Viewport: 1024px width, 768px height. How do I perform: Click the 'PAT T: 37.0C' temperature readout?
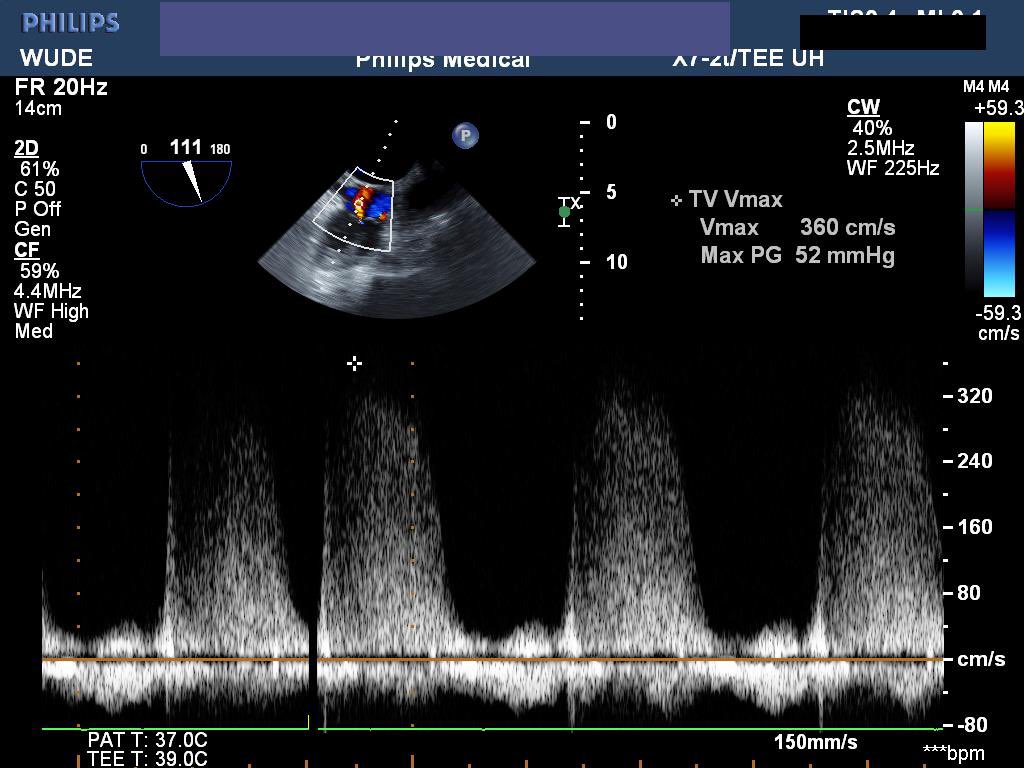148,740
